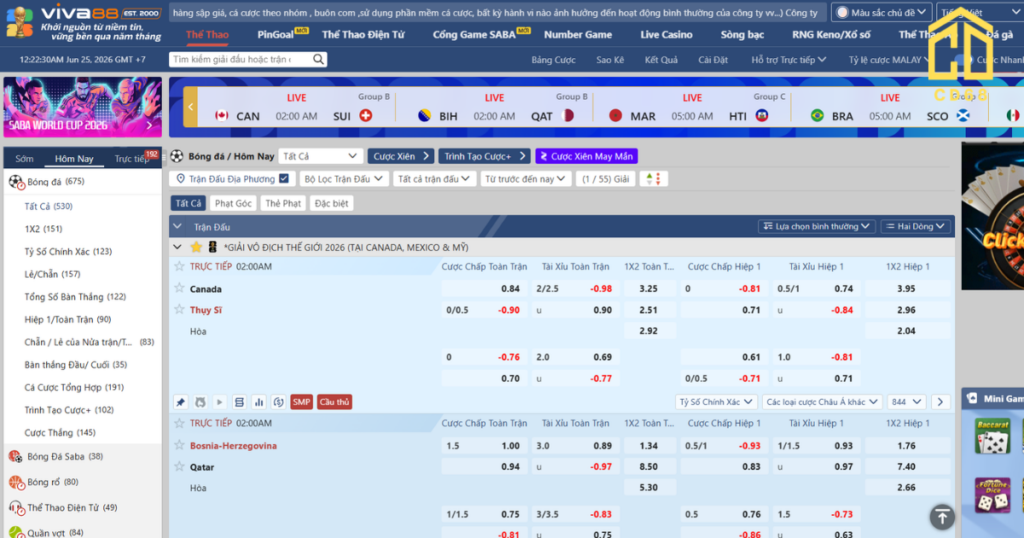The height and width of the screenshot is (538, 1024).
Task: Open the Các loại cược Châu Á khác dropdown
Action: pyautogui.click(x=823, y=402)
